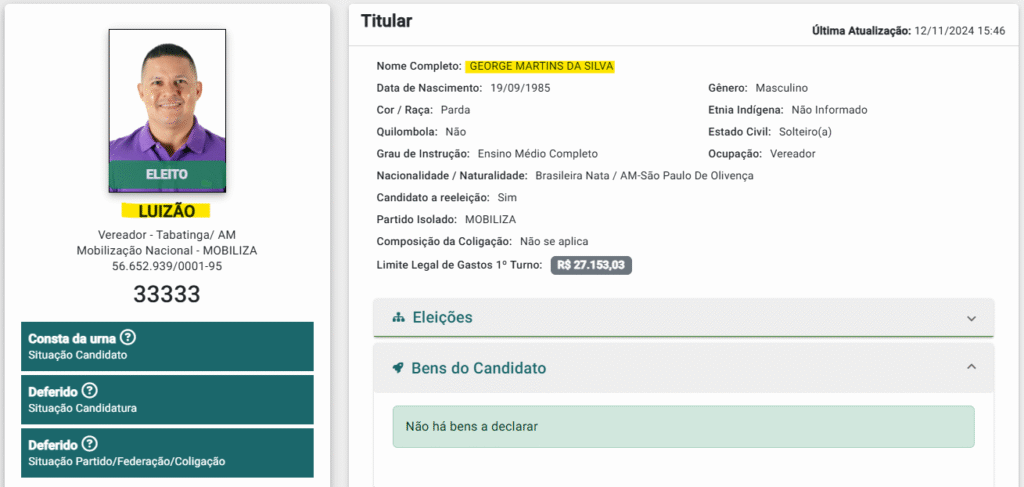Click help icon beside Deferido Situação Candidatura
Screen dimensions: 1024x487
tap(89, 391)
